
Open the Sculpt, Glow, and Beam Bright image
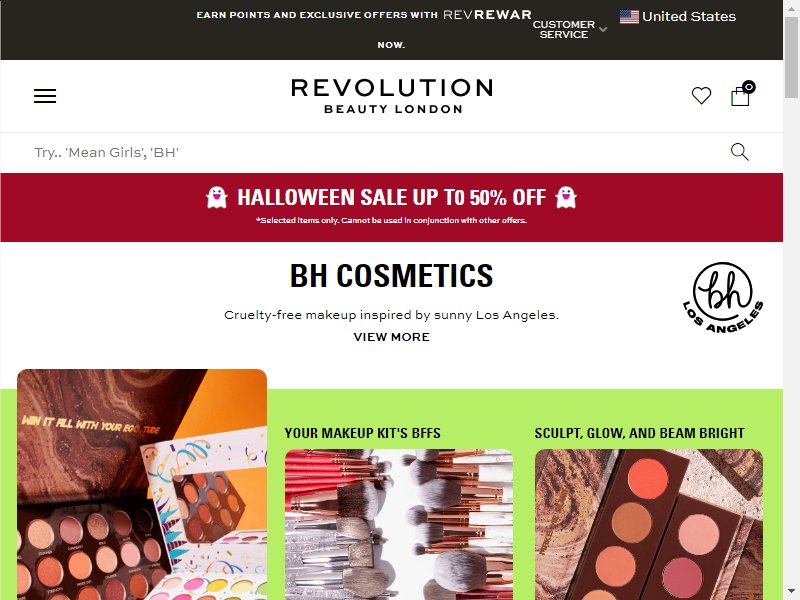648,524
